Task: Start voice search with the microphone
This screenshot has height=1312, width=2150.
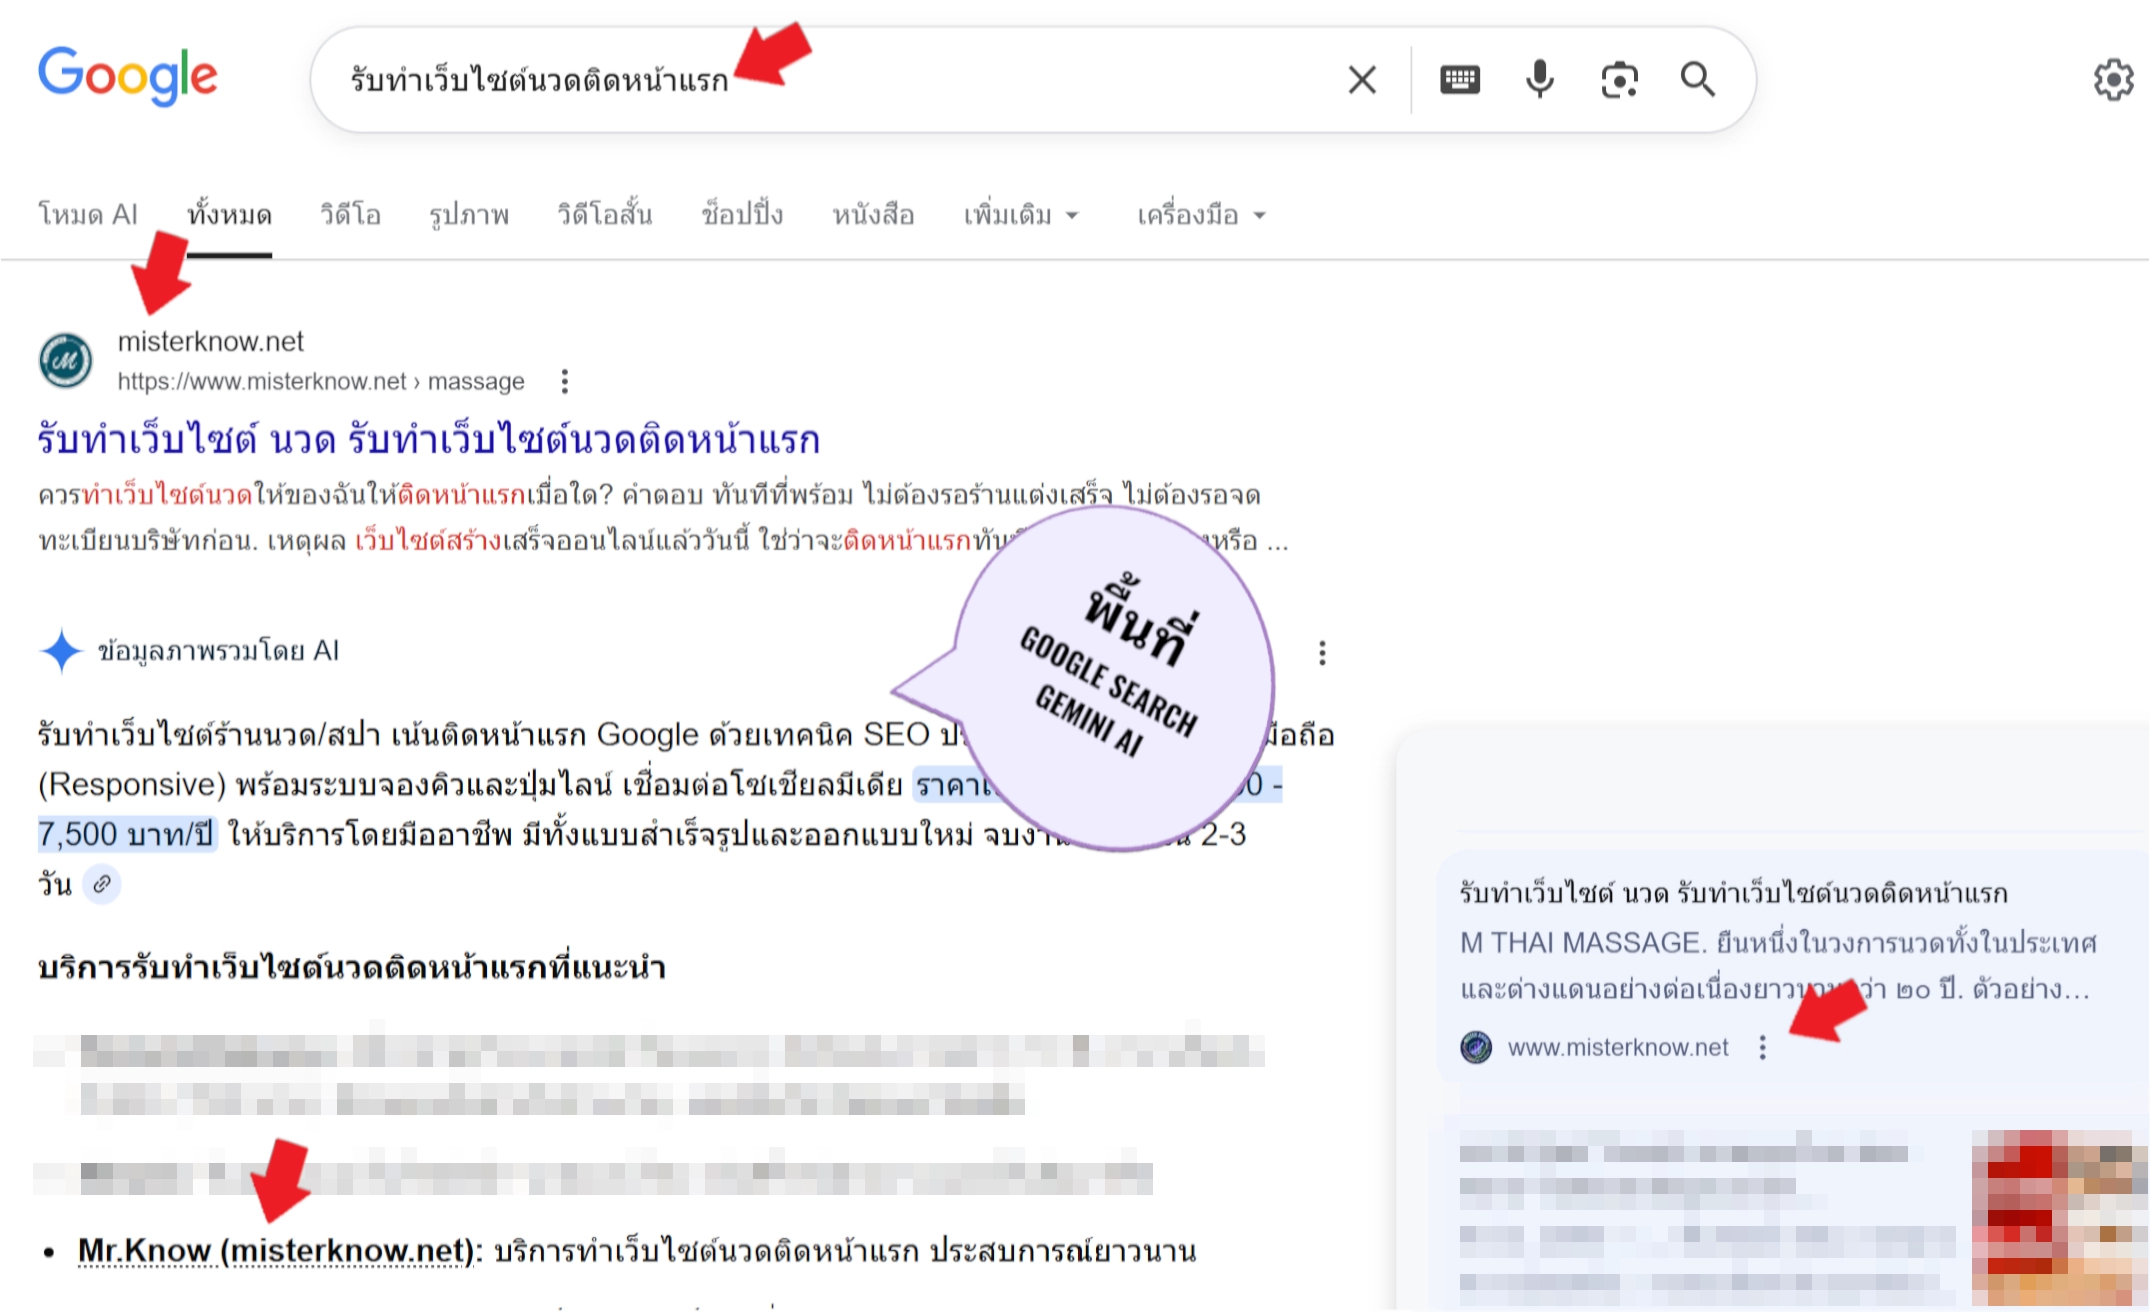Action: click(1538, 80)
